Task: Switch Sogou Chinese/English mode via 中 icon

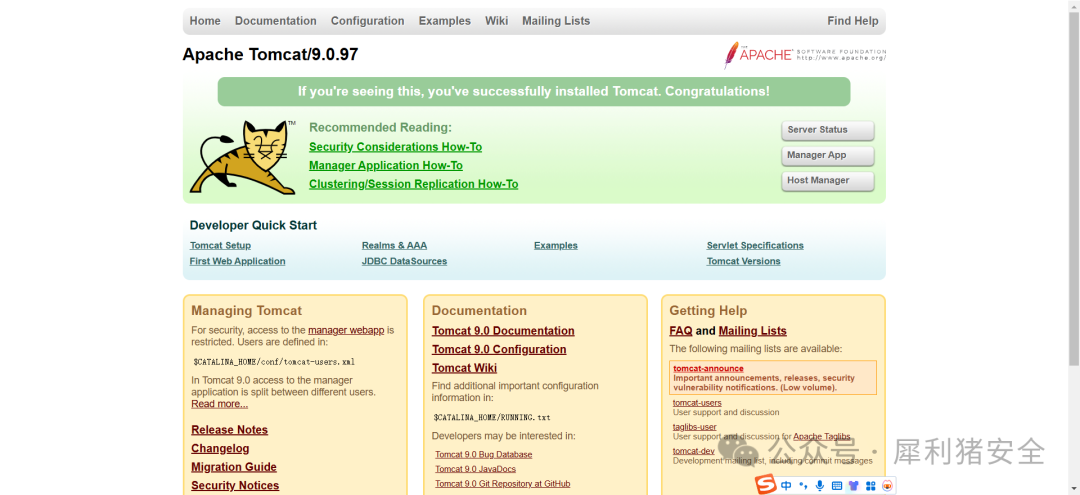Action: [x=786, y=485]
